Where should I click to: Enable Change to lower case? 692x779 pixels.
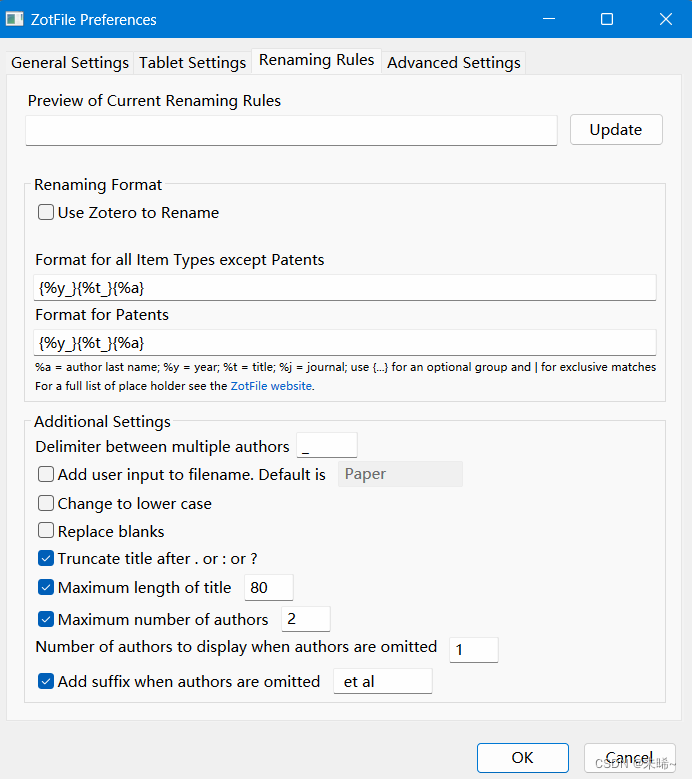(46, 503)
